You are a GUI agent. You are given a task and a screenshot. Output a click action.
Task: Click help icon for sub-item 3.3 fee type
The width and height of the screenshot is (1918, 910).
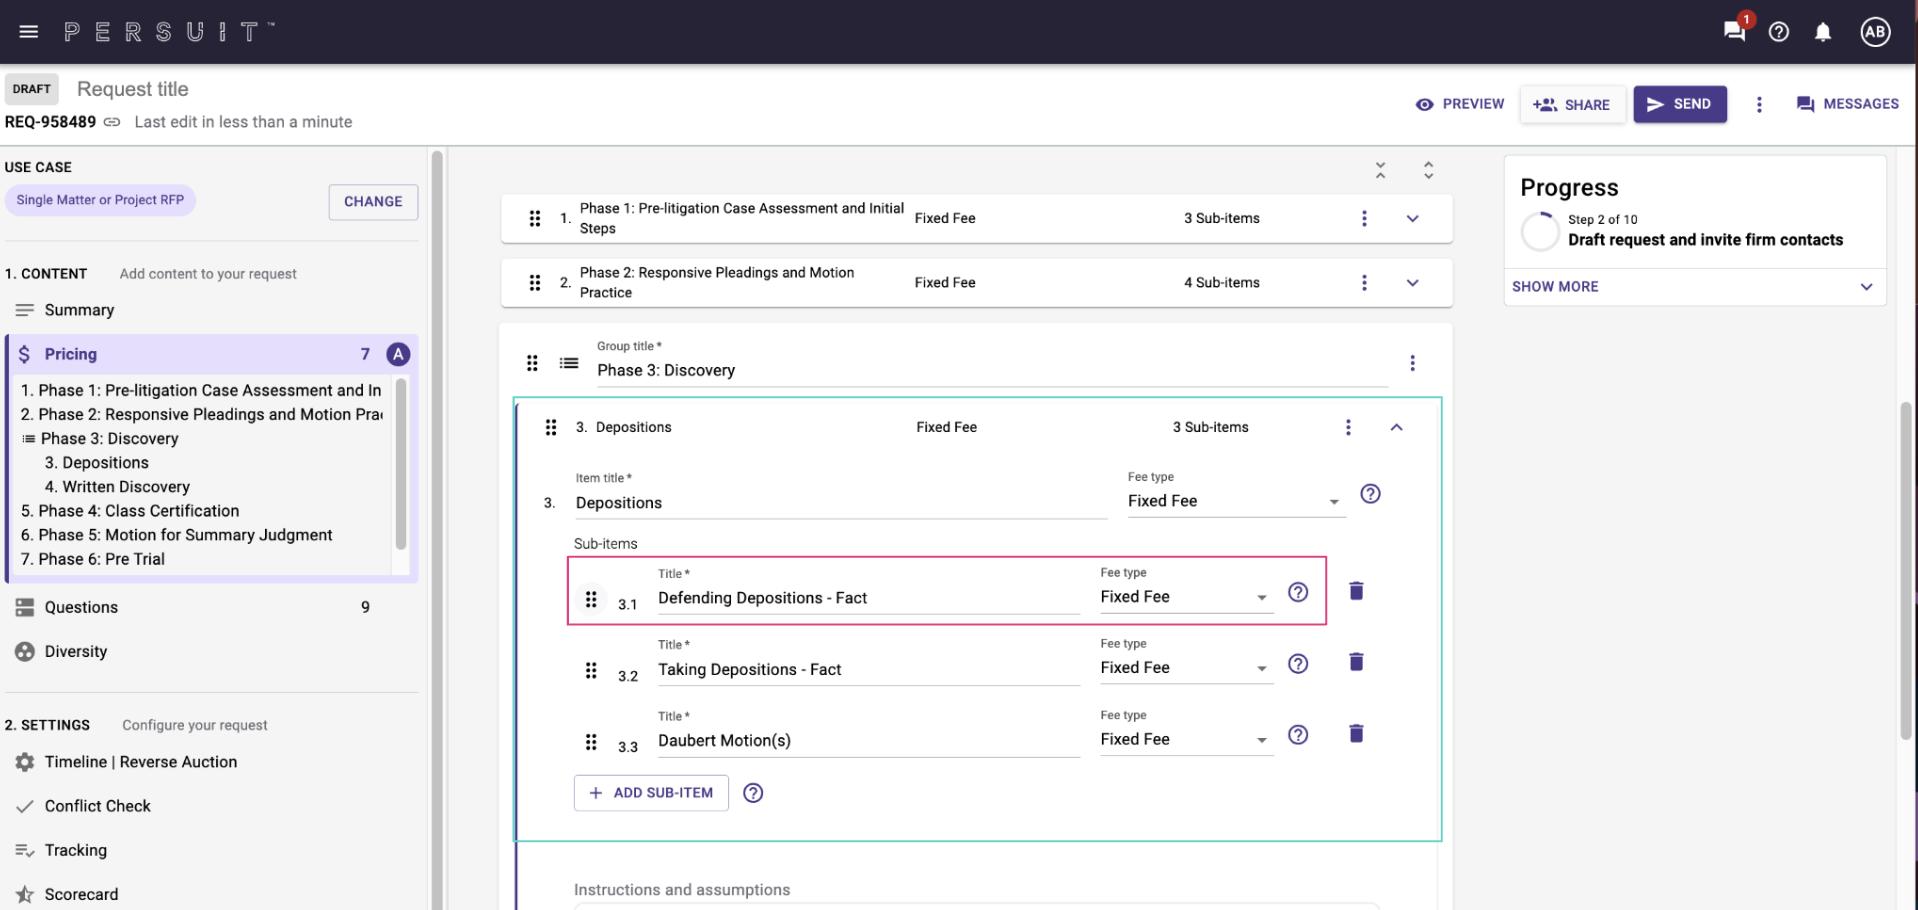click(x=1298, y=735)
